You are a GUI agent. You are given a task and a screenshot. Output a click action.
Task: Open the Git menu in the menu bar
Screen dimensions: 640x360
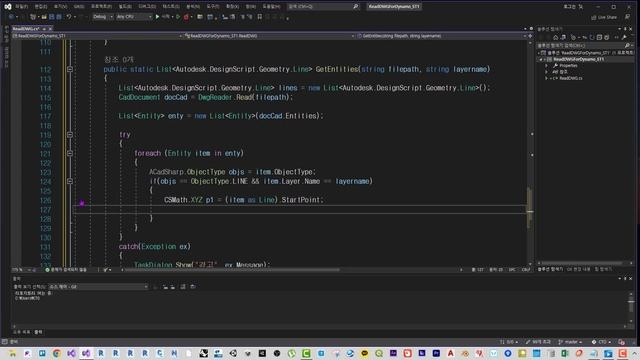point(79,7)
